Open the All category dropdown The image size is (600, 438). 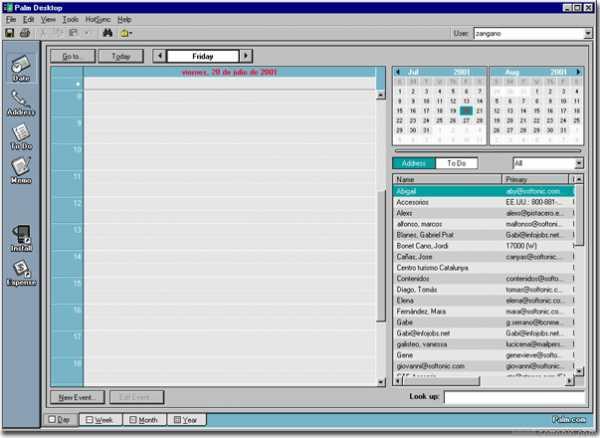[579, 163]
